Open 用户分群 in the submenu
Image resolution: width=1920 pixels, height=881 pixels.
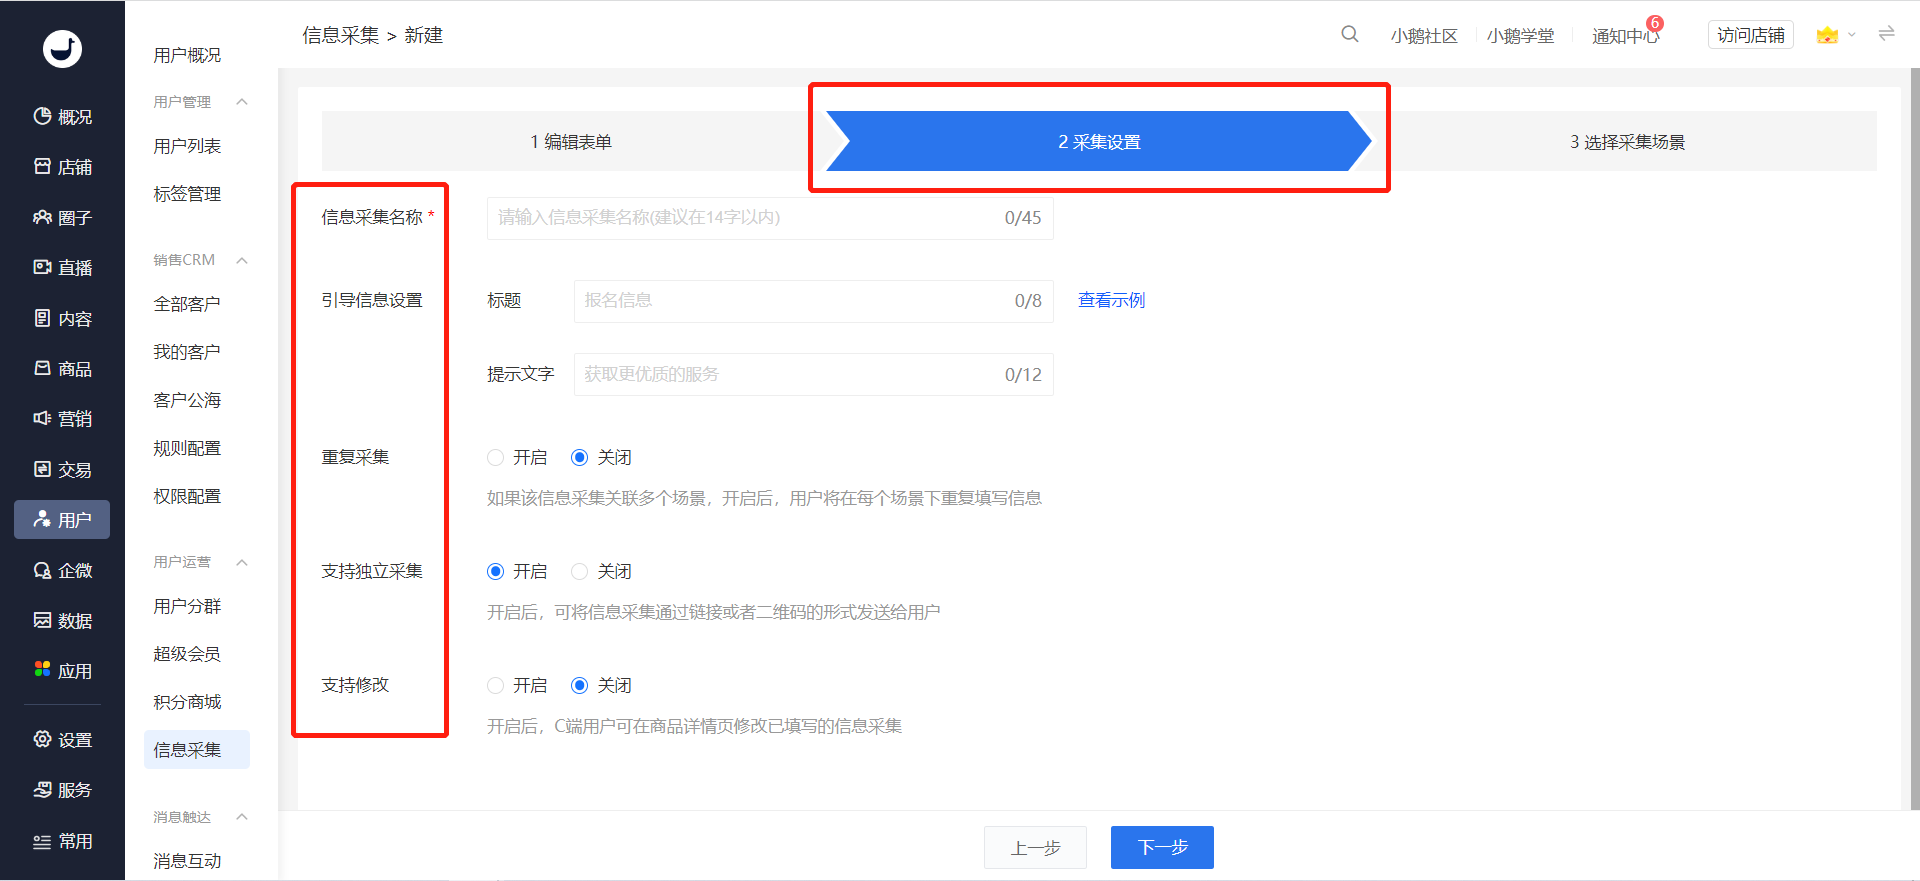187,606
